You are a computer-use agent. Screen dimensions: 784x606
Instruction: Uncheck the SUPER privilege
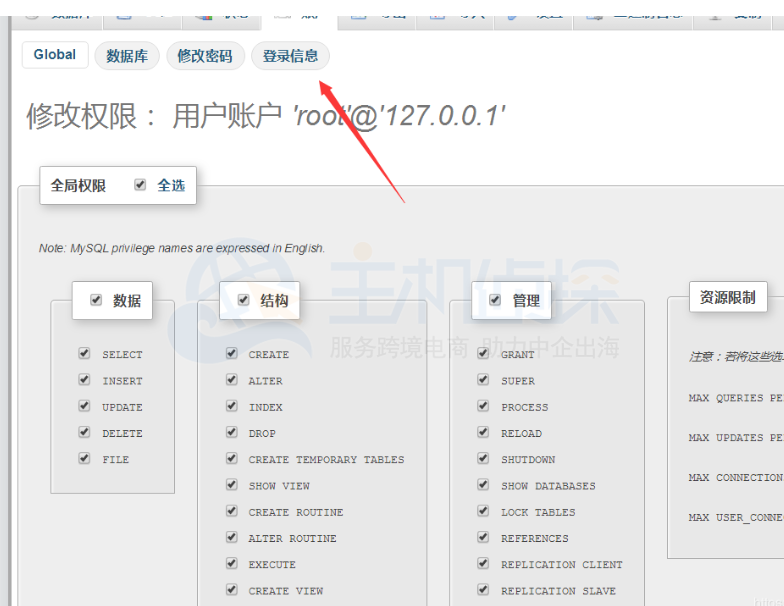483,380
